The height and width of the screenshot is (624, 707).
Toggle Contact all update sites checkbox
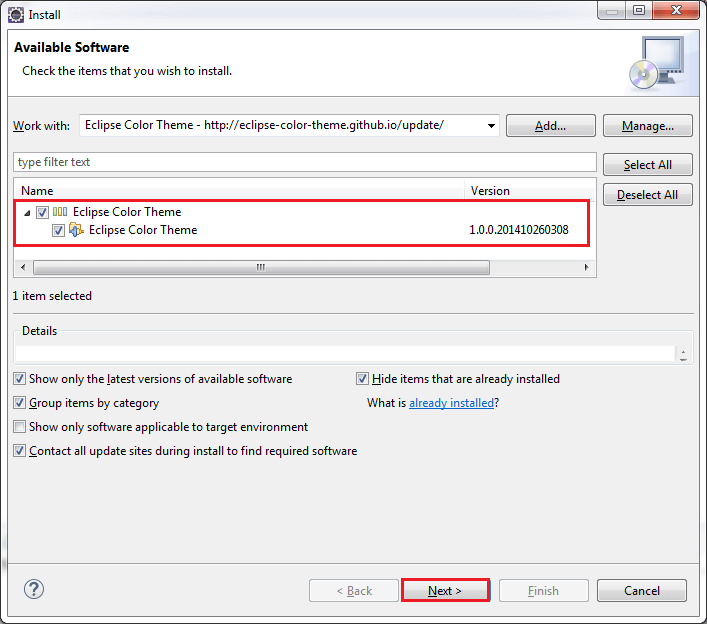pos(19,450)
